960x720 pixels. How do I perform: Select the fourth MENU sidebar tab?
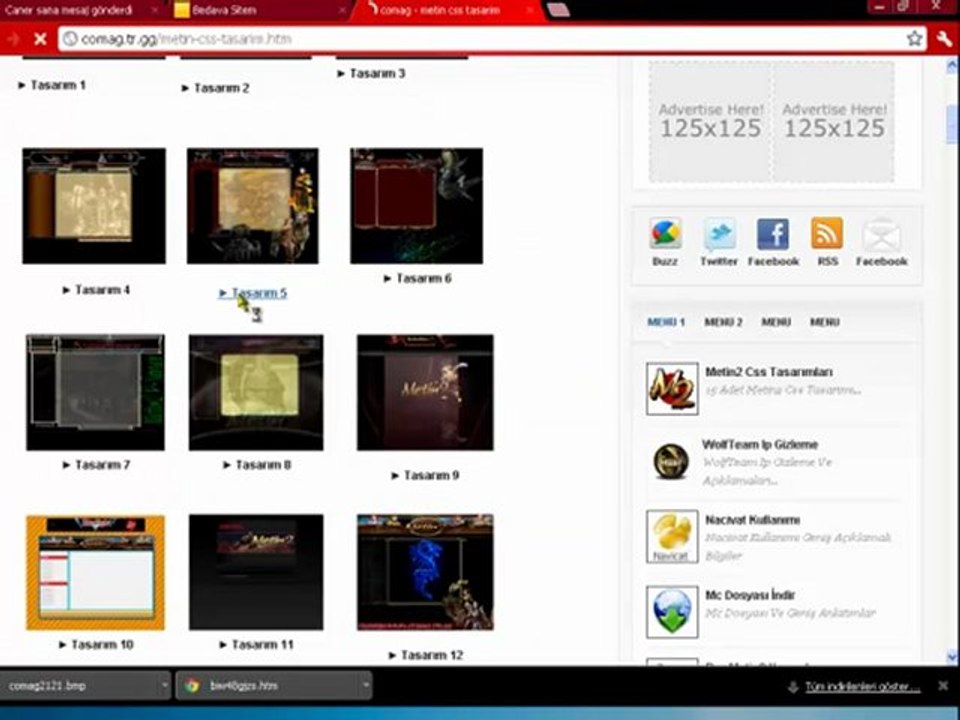825,322
